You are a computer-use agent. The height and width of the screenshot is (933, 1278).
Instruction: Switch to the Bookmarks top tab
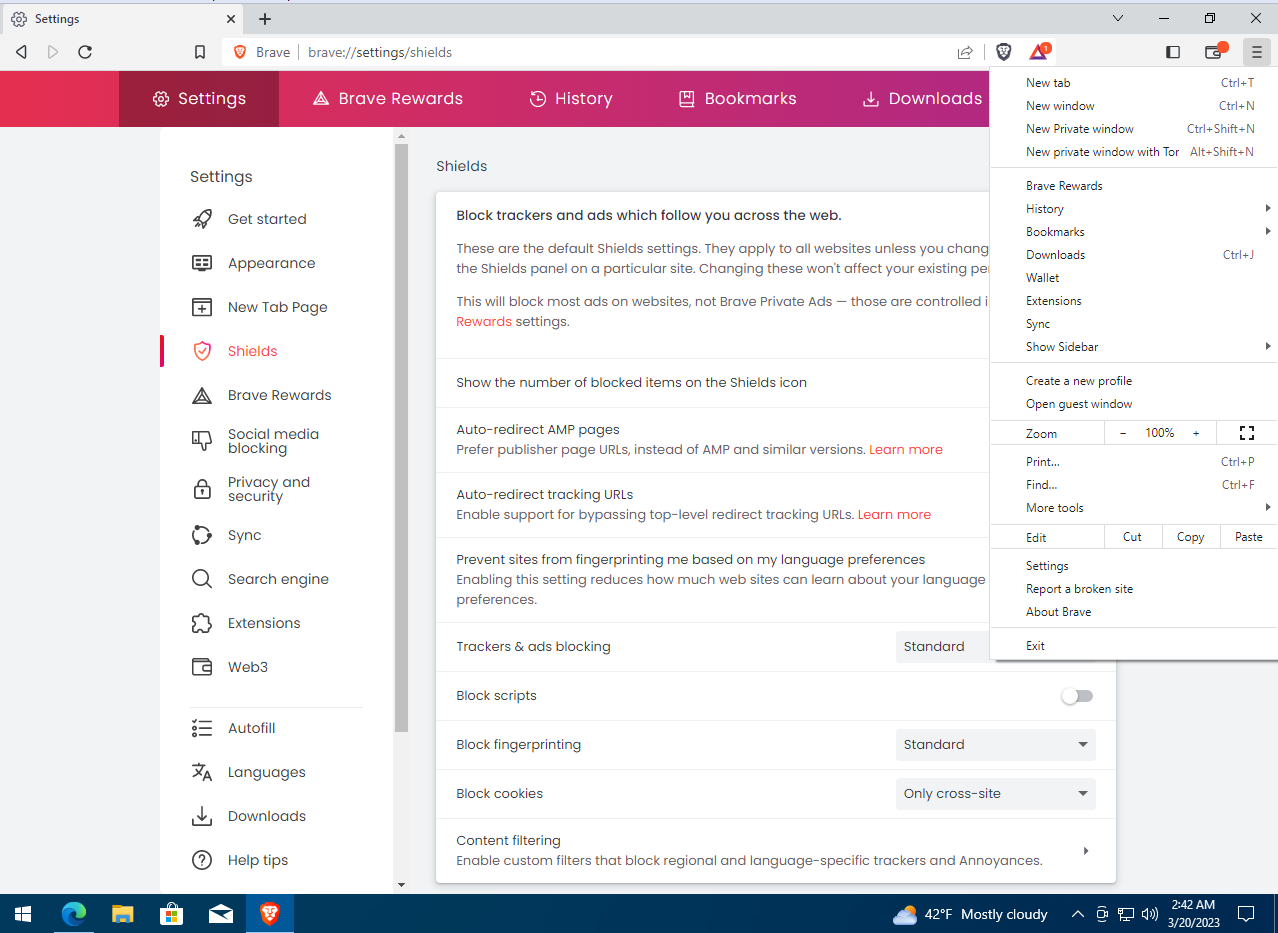737,98
